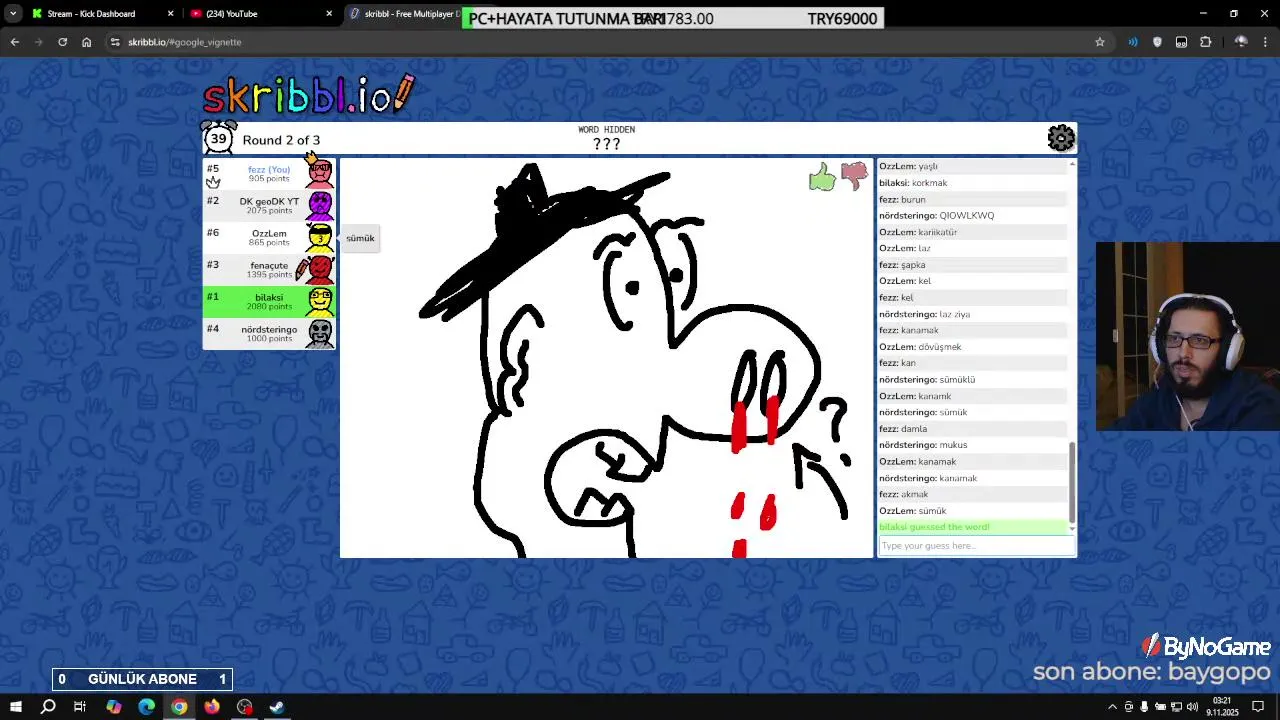Select highlighted player row bilaksi
Image resolution: width=1280 pixels, height=720 pixels.
point(269,301)
